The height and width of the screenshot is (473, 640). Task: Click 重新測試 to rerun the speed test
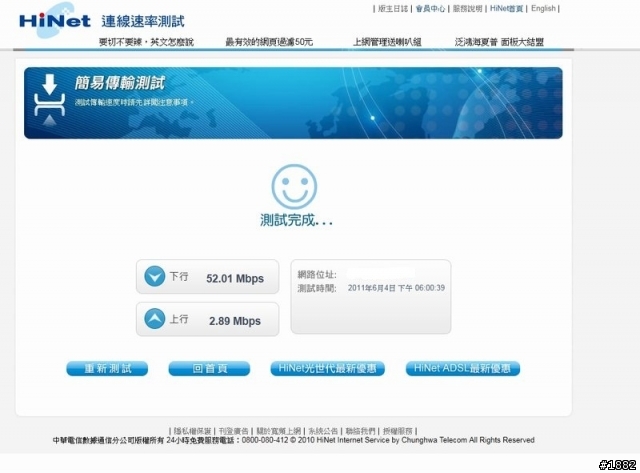pos(107,369)
